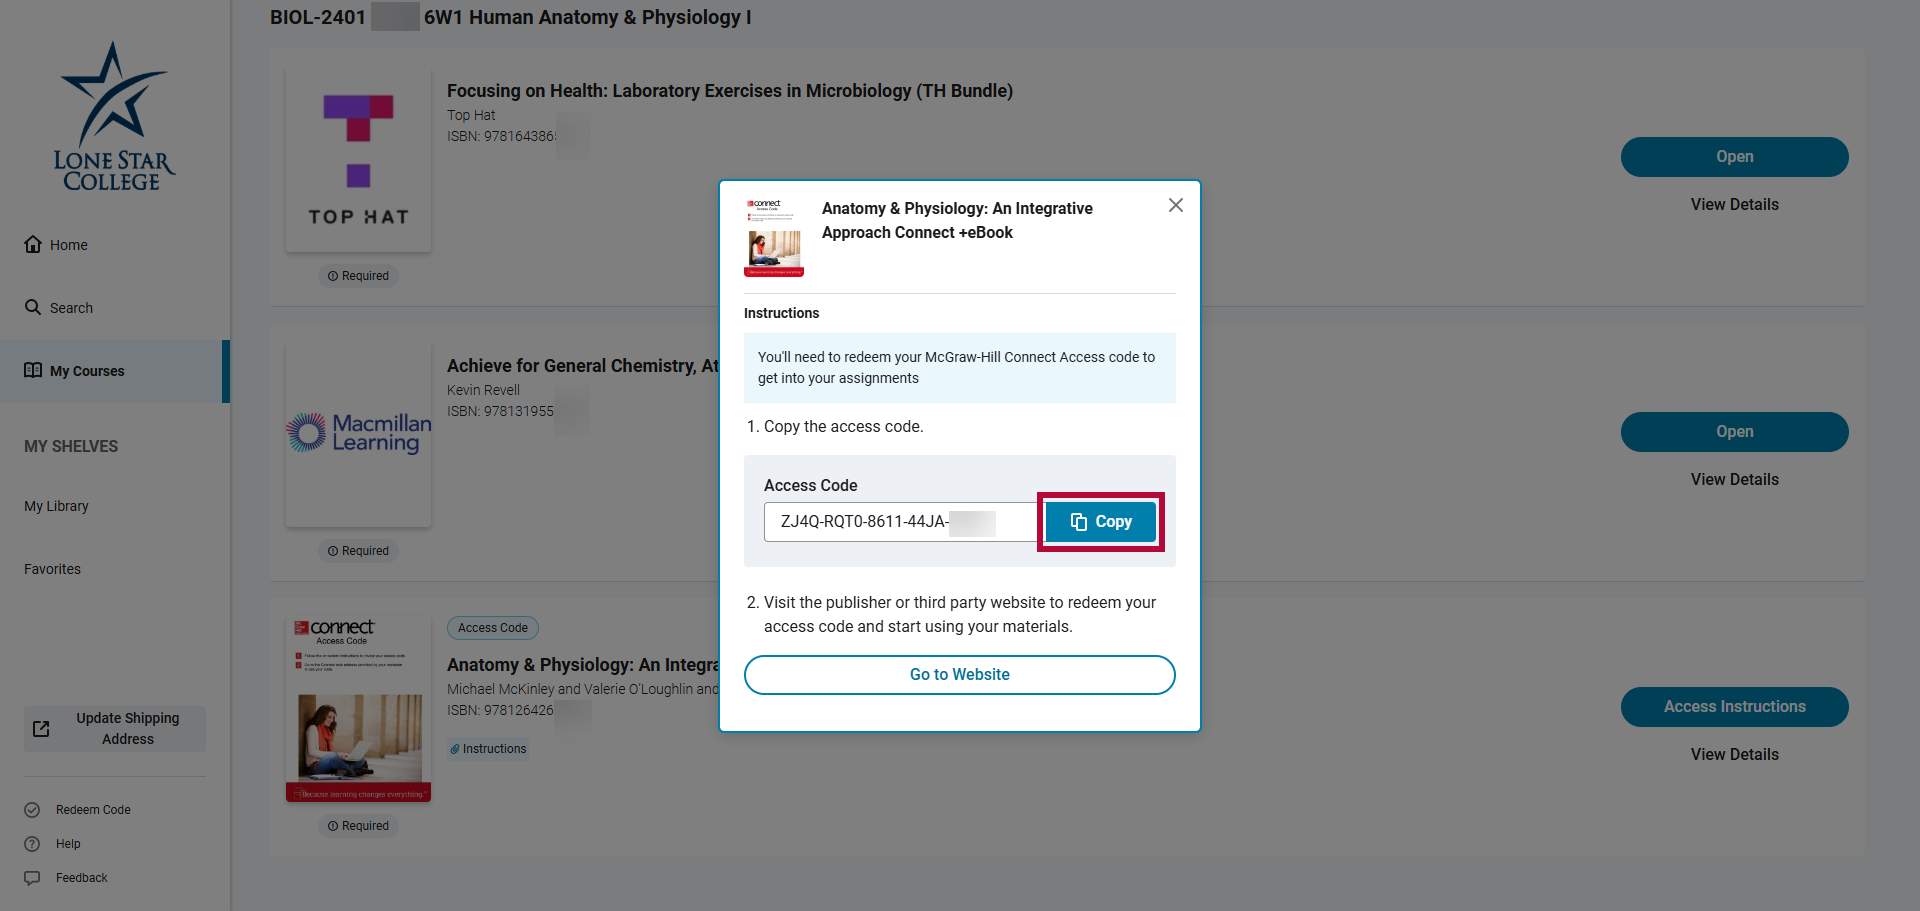The height and width of the screenshot is (911, 1920).
Task: View Details for Top Hat bundle
Action: tap(1735, 204)
